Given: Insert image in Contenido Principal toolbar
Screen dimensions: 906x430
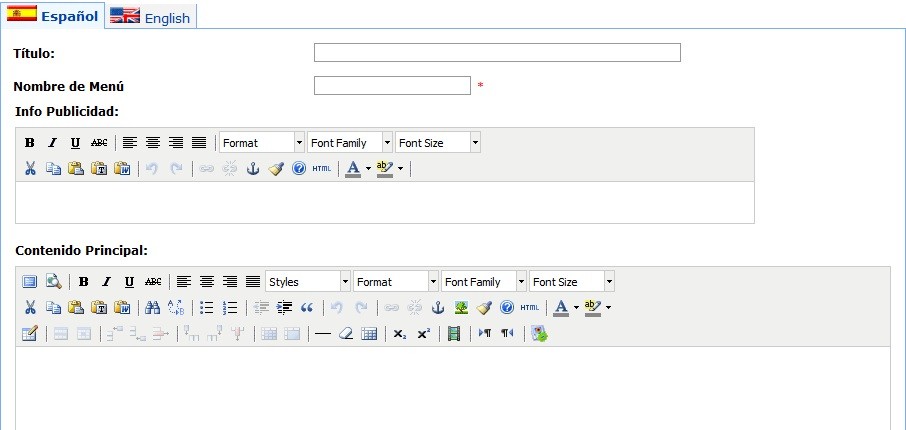Looking at the screenshot, I should pyautogui.click(x=461, y=308).
